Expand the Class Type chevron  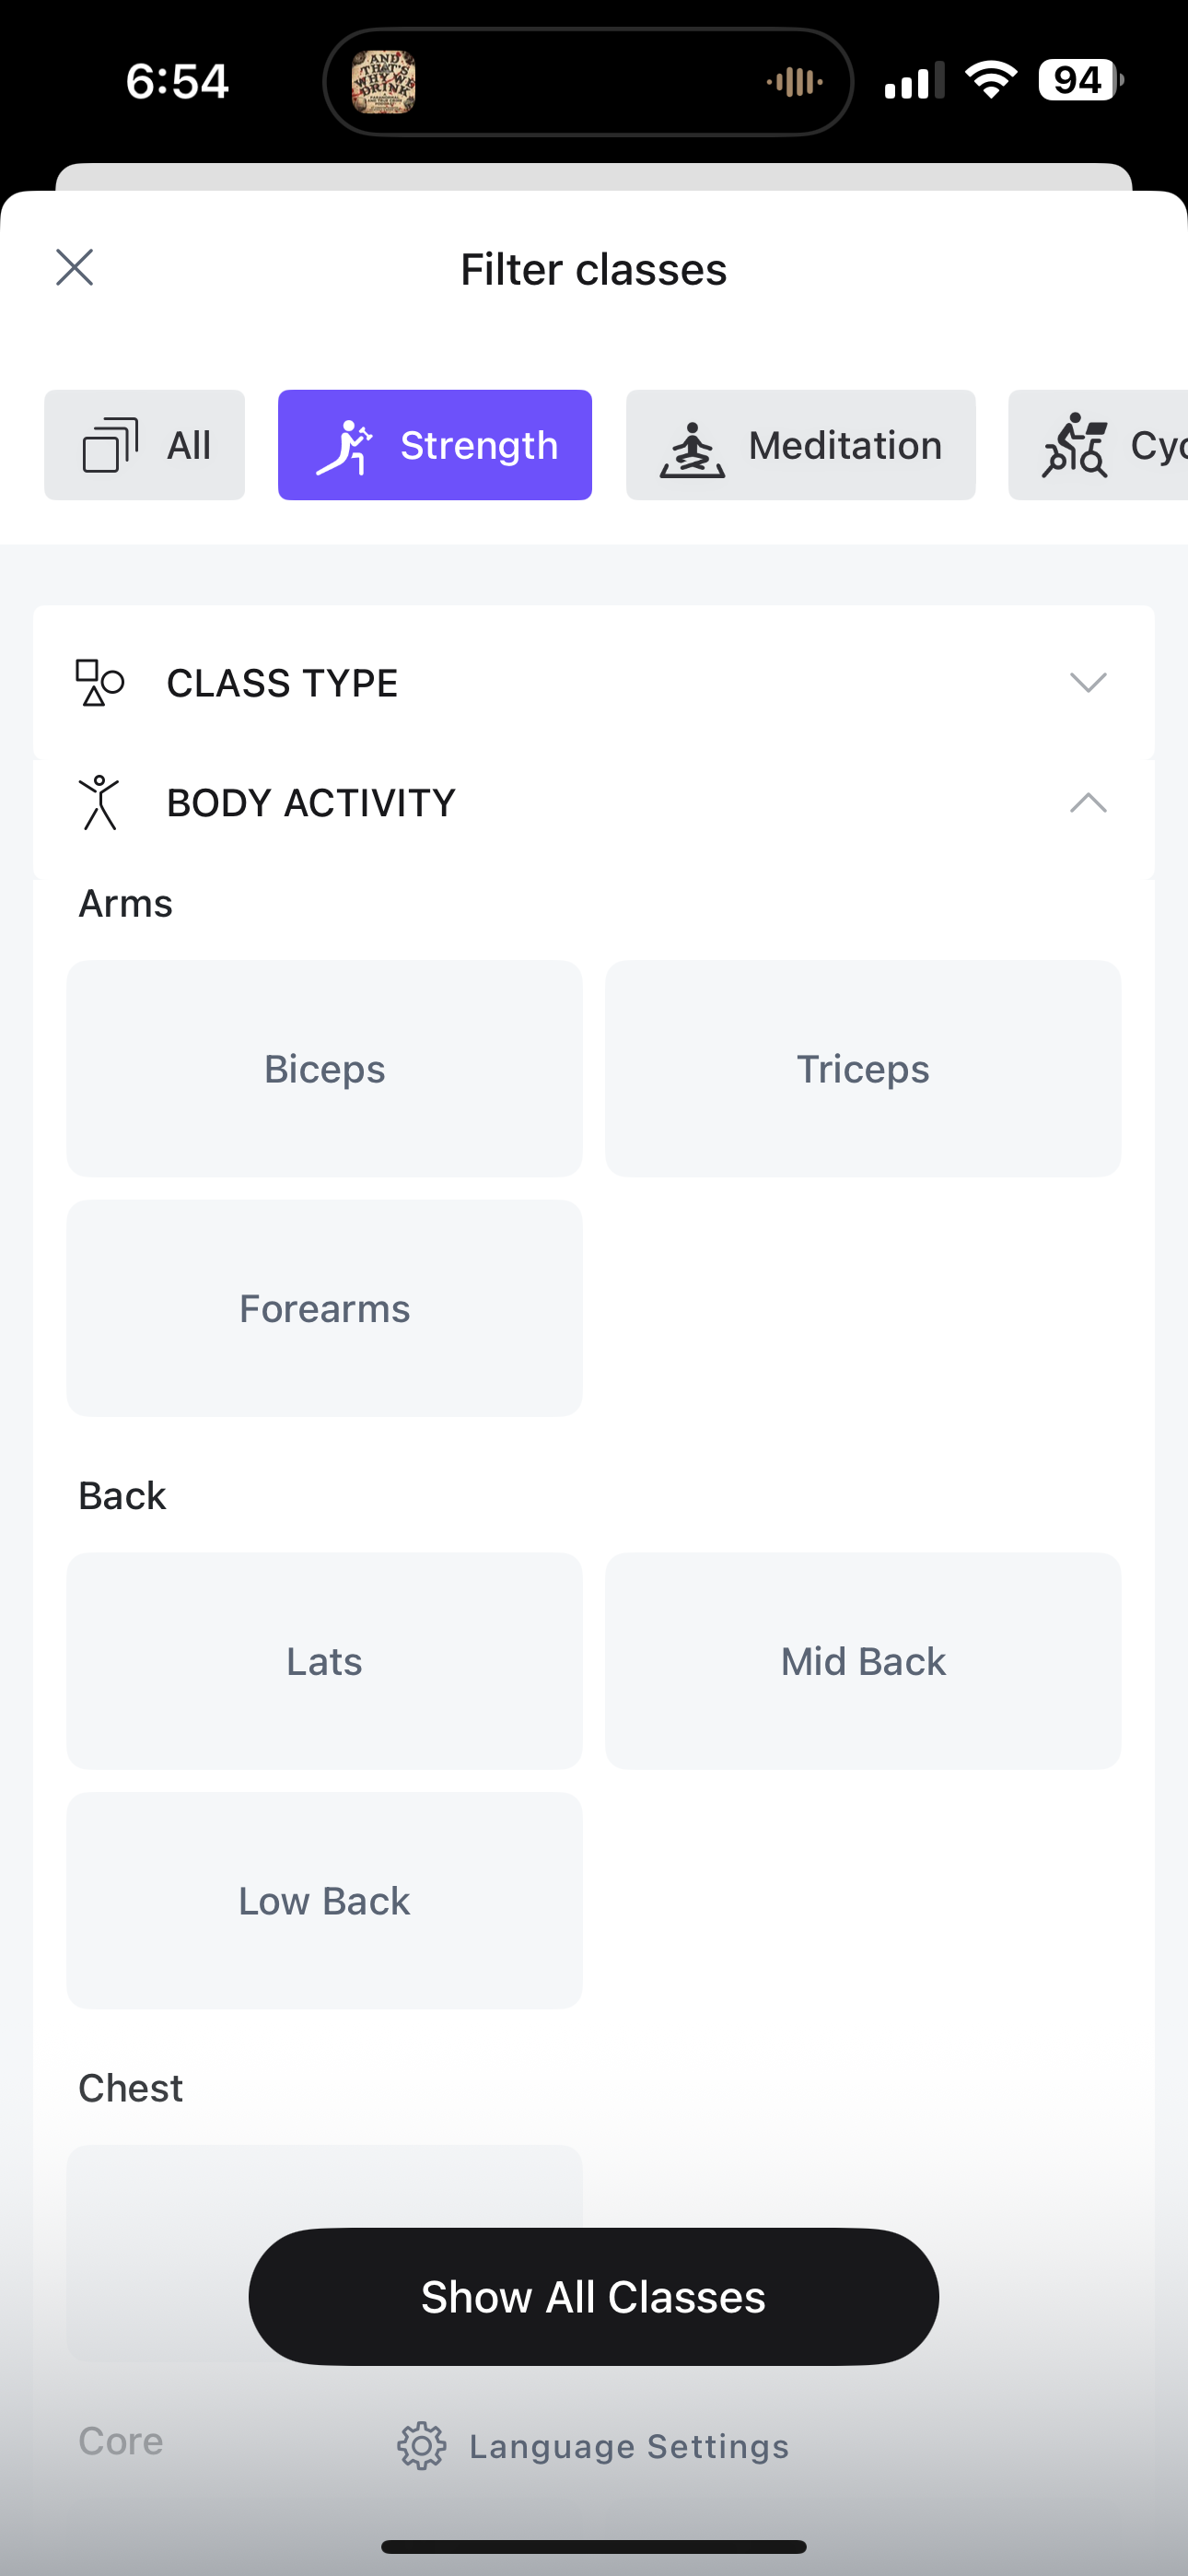click(1088, 683)
